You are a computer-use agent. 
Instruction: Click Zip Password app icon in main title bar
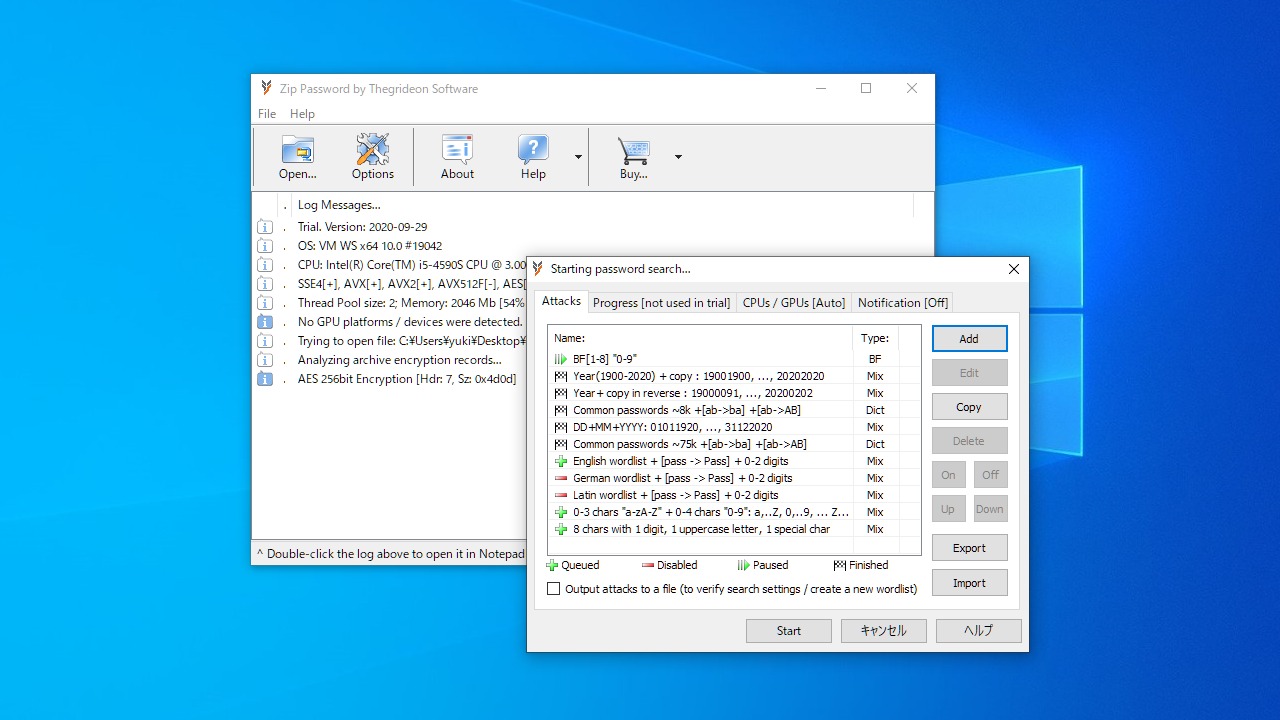pyautogui.click(x=266, y=88)
